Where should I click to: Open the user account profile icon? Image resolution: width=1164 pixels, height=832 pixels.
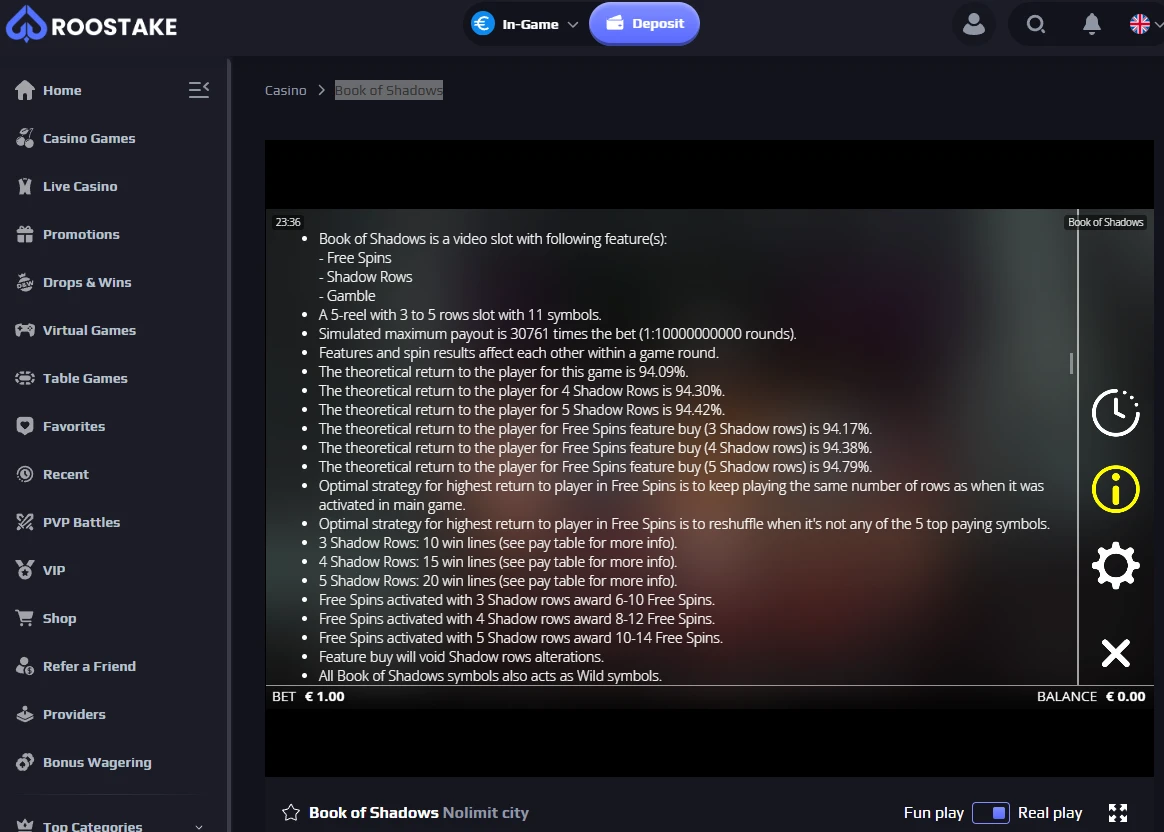point(973,24)
